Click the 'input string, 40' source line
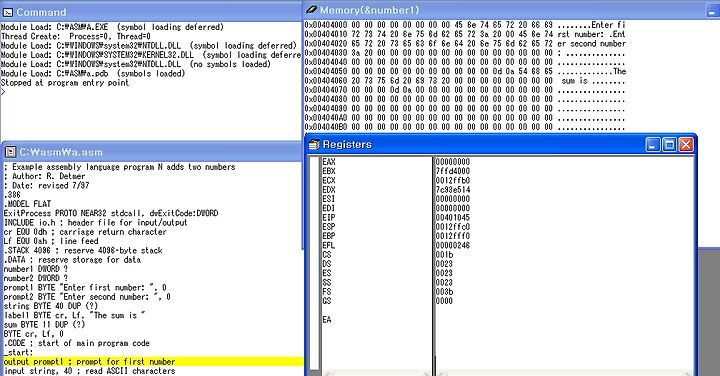Viewport: 720px width, 376px height. coord(90,371)
